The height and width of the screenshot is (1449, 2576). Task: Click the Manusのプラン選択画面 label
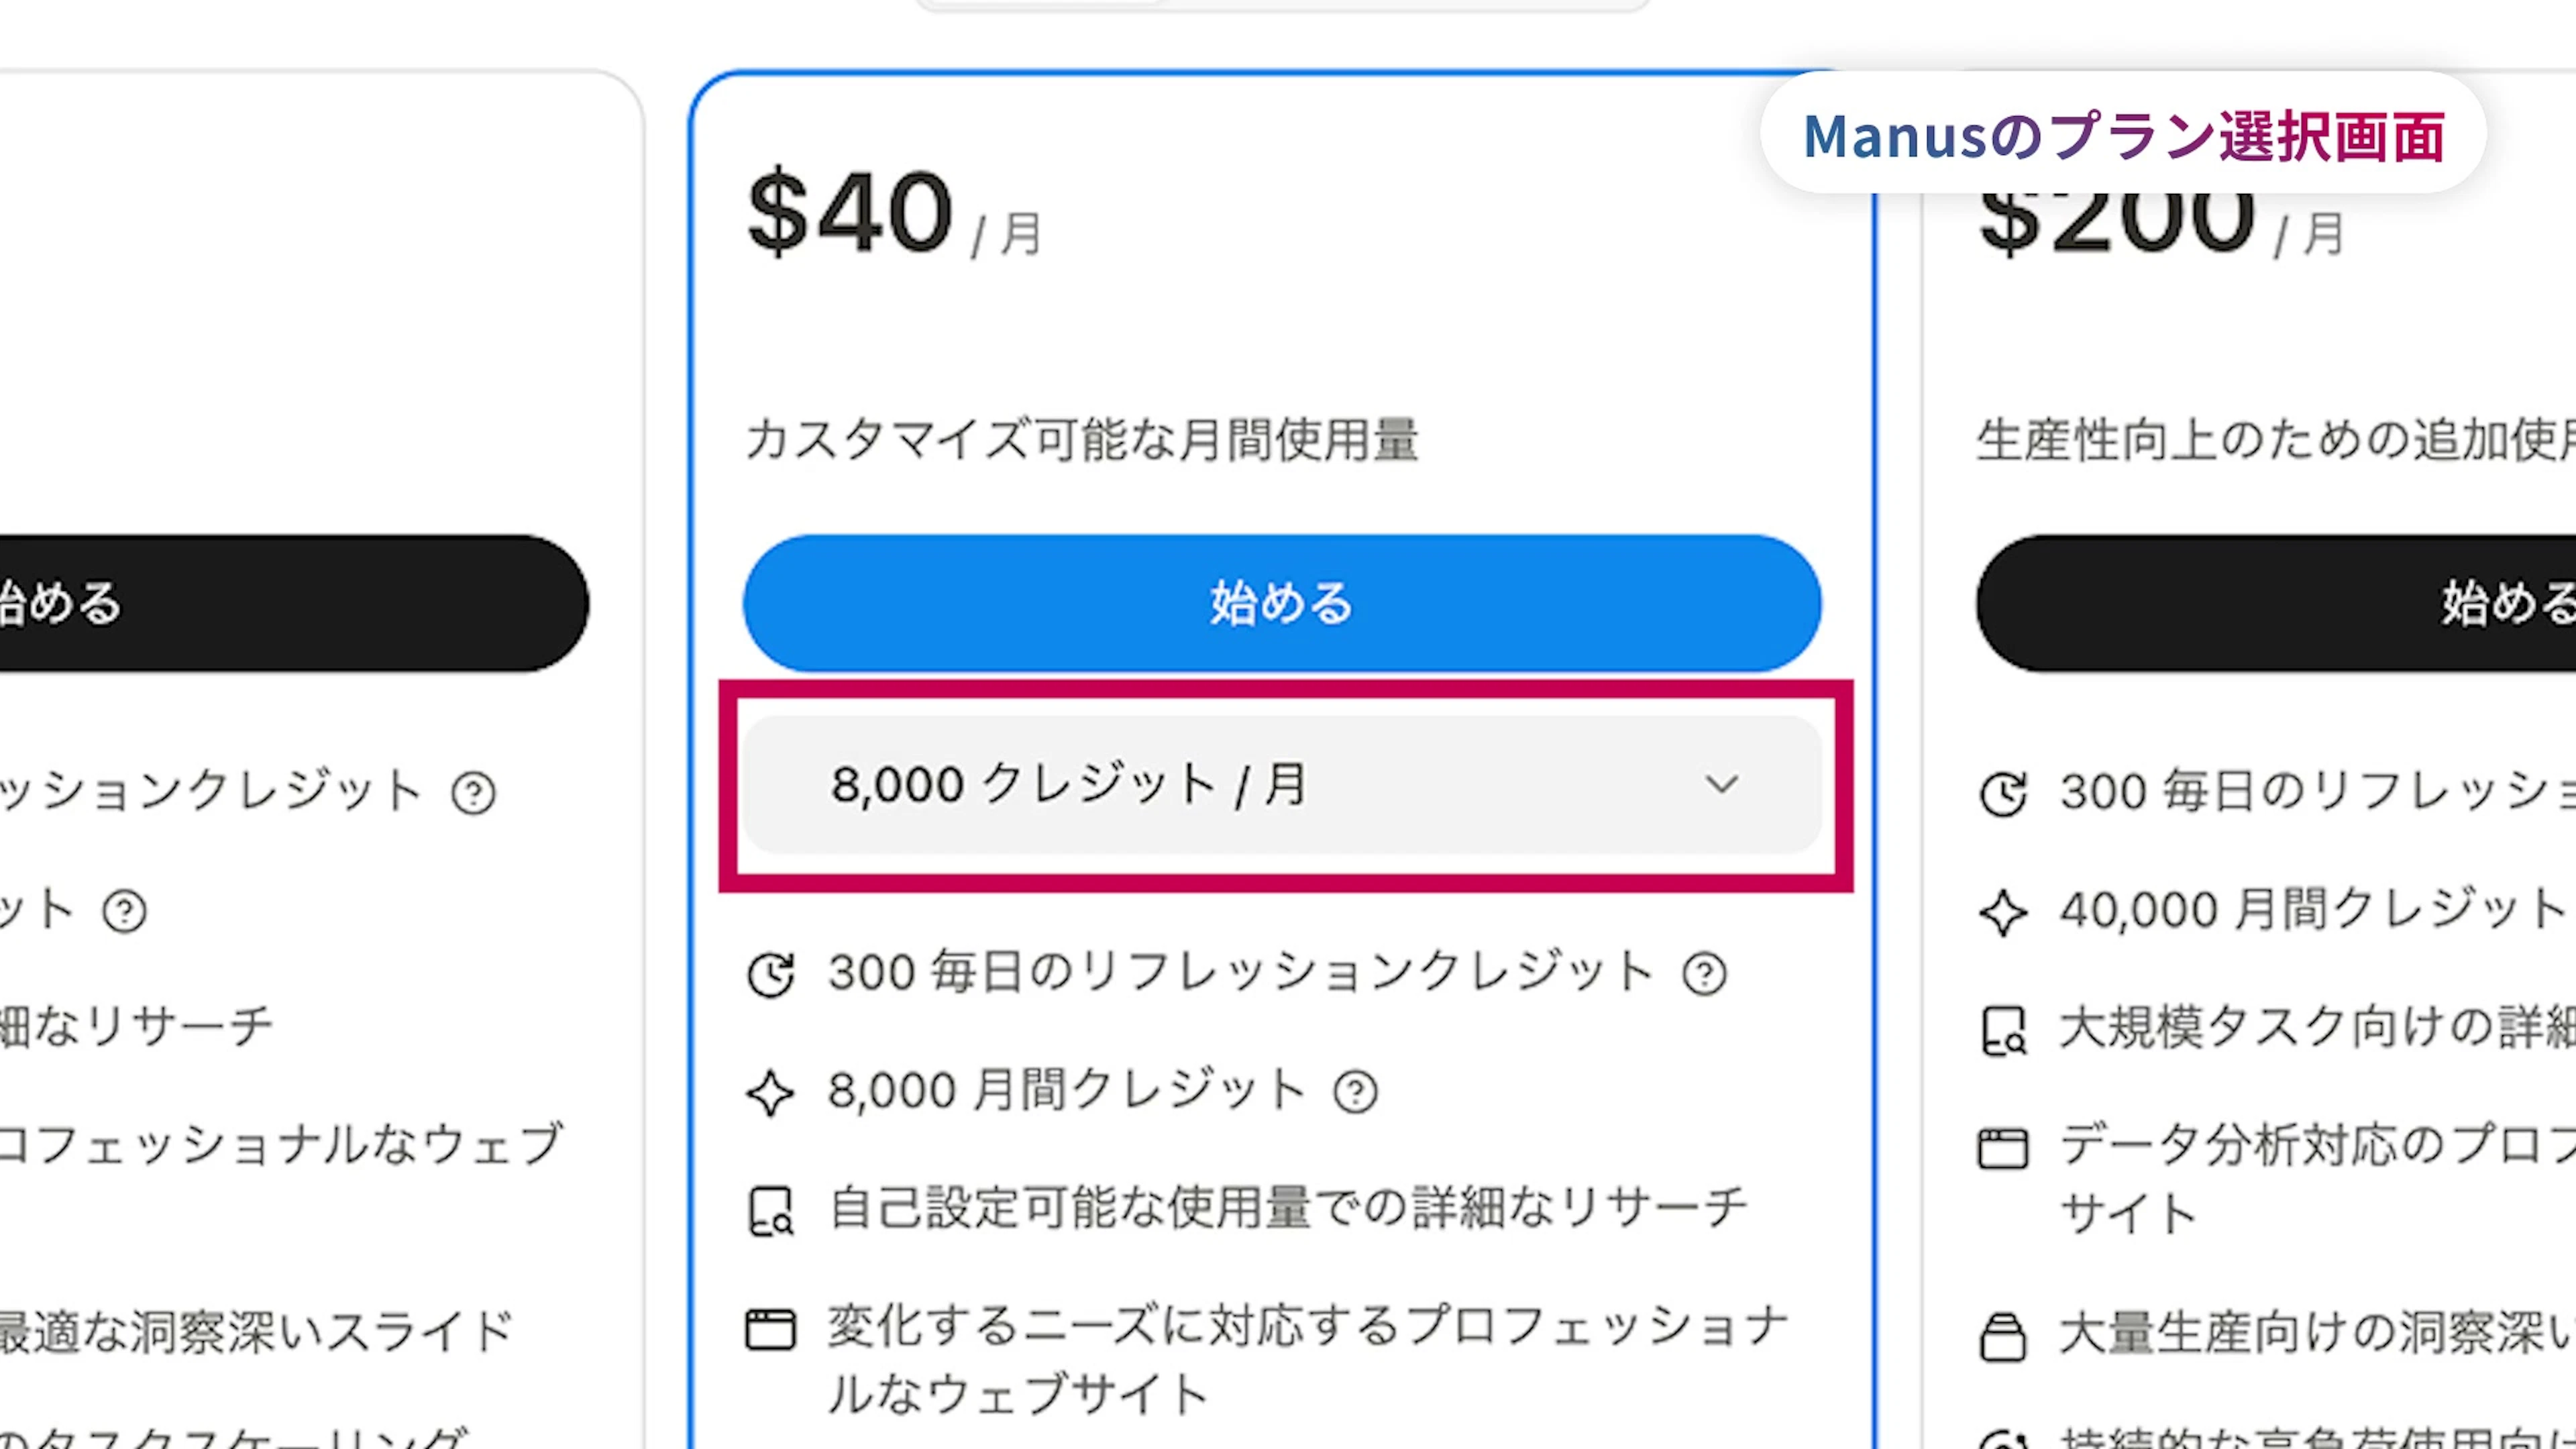point(2123,136)
